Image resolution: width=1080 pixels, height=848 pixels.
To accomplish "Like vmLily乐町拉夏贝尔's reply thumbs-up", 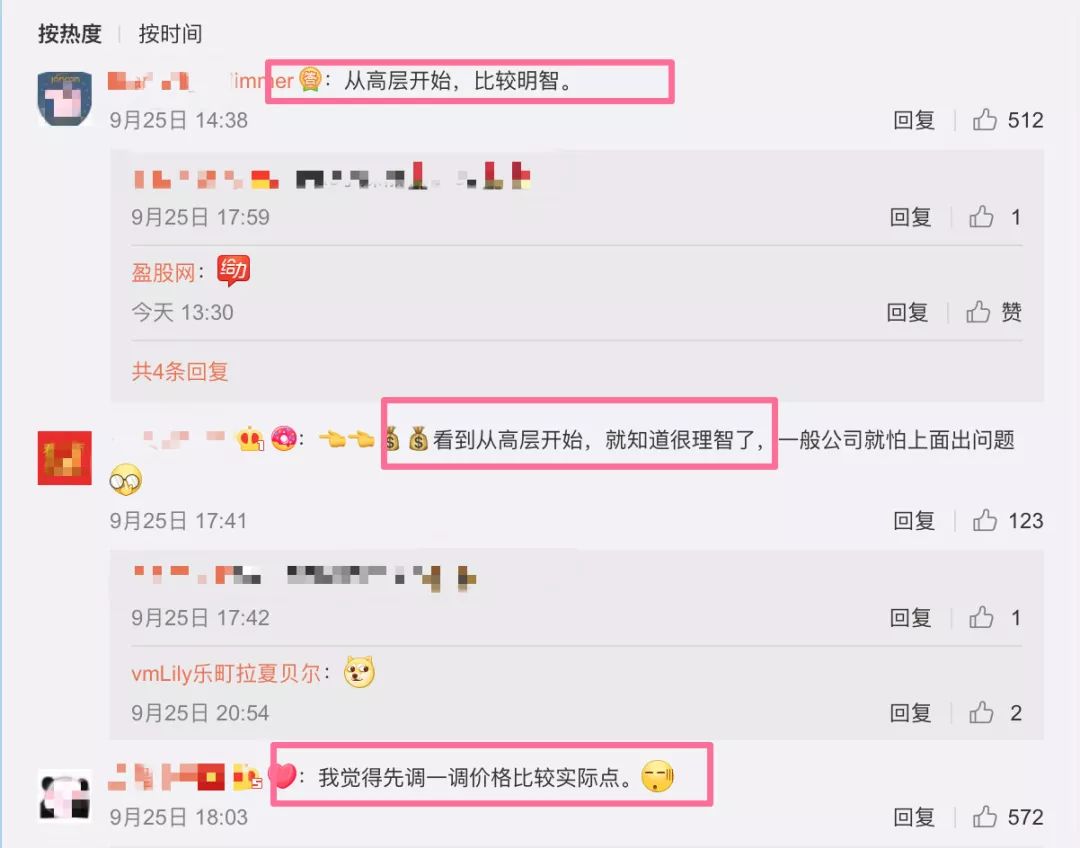I will click(981, 712).
